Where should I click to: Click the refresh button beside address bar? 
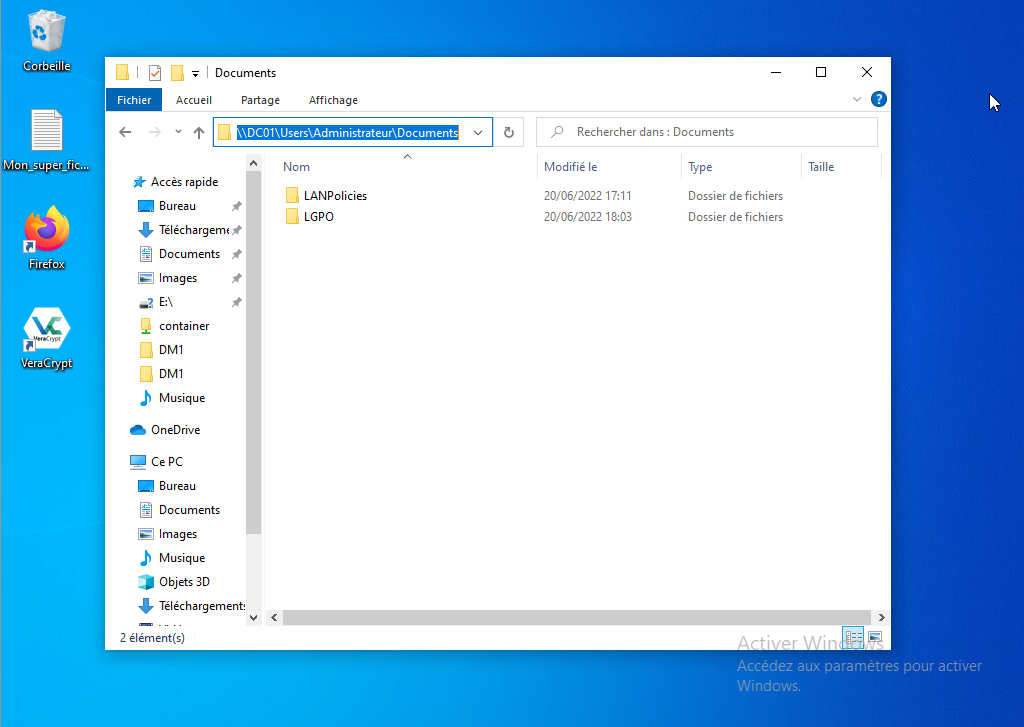coord(508,132)
